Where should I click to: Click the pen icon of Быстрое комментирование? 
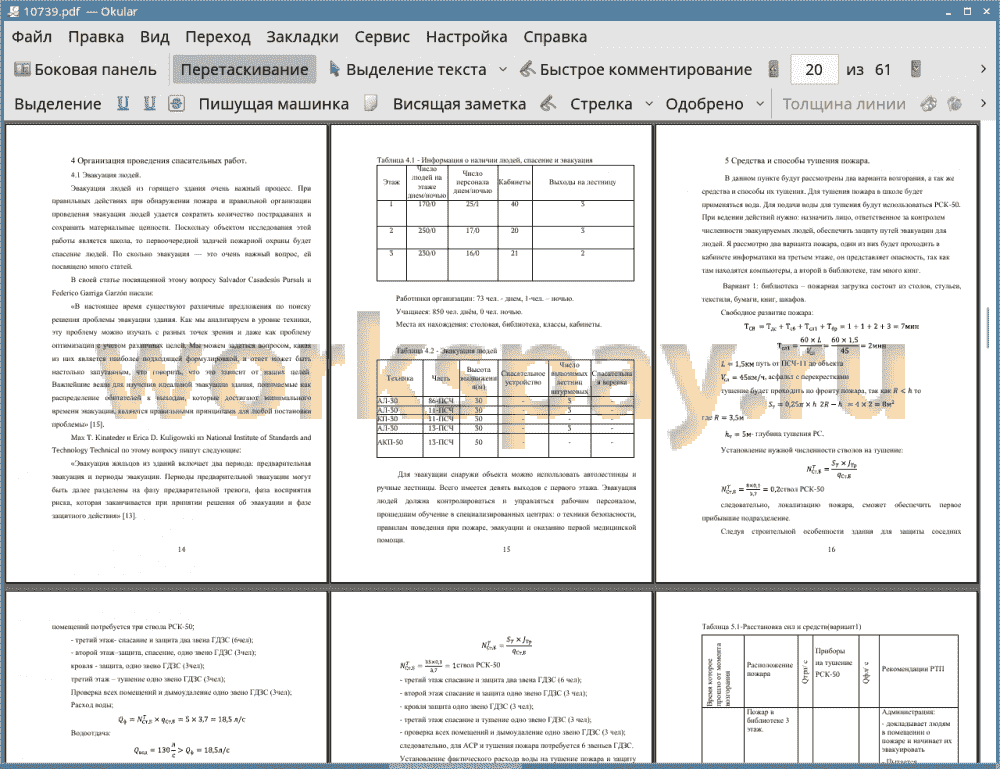click(527, 70)
